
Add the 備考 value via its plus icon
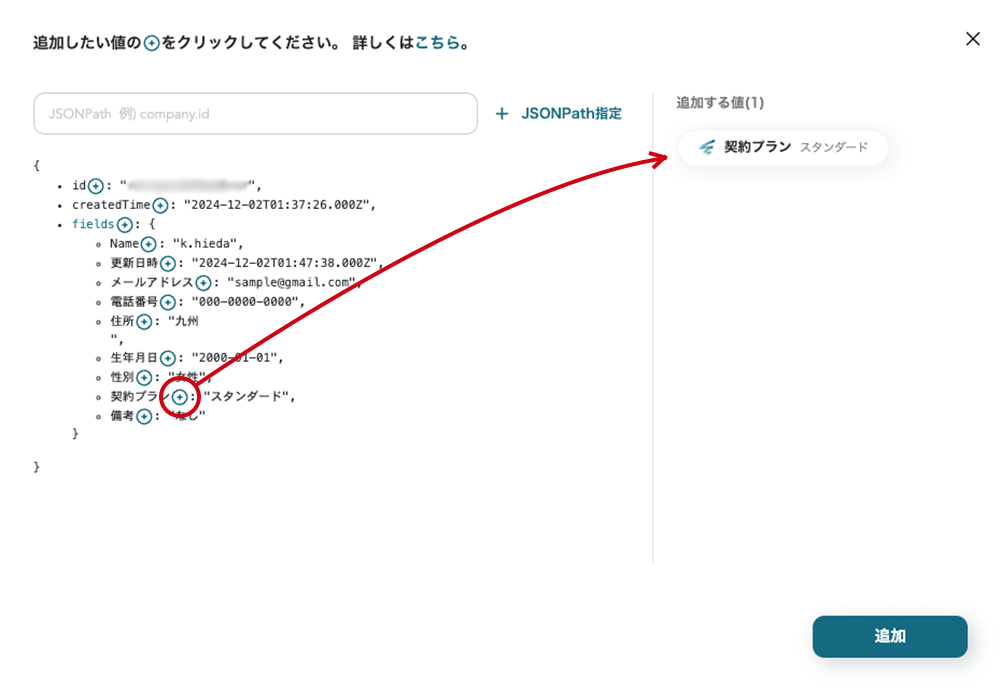point(144,416)
